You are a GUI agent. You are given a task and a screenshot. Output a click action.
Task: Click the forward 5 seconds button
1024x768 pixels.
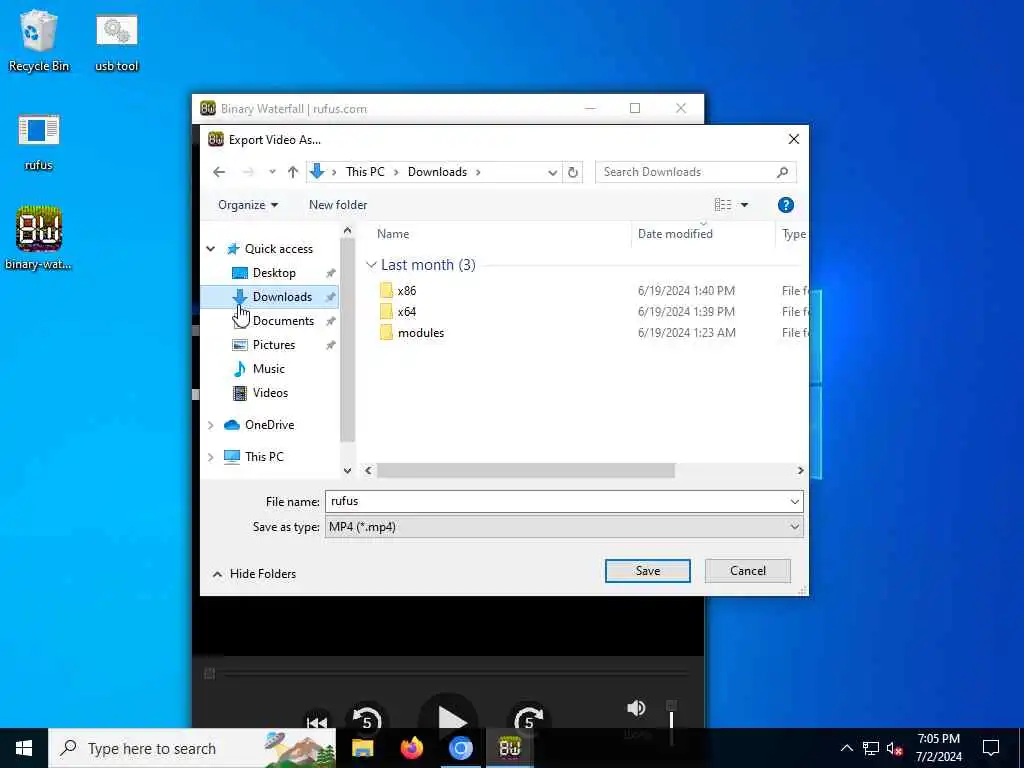coord(529,720)
